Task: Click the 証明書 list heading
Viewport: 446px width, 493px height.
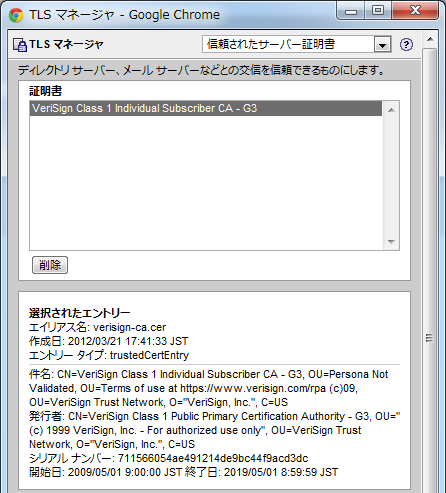Action: coord(46,91)
